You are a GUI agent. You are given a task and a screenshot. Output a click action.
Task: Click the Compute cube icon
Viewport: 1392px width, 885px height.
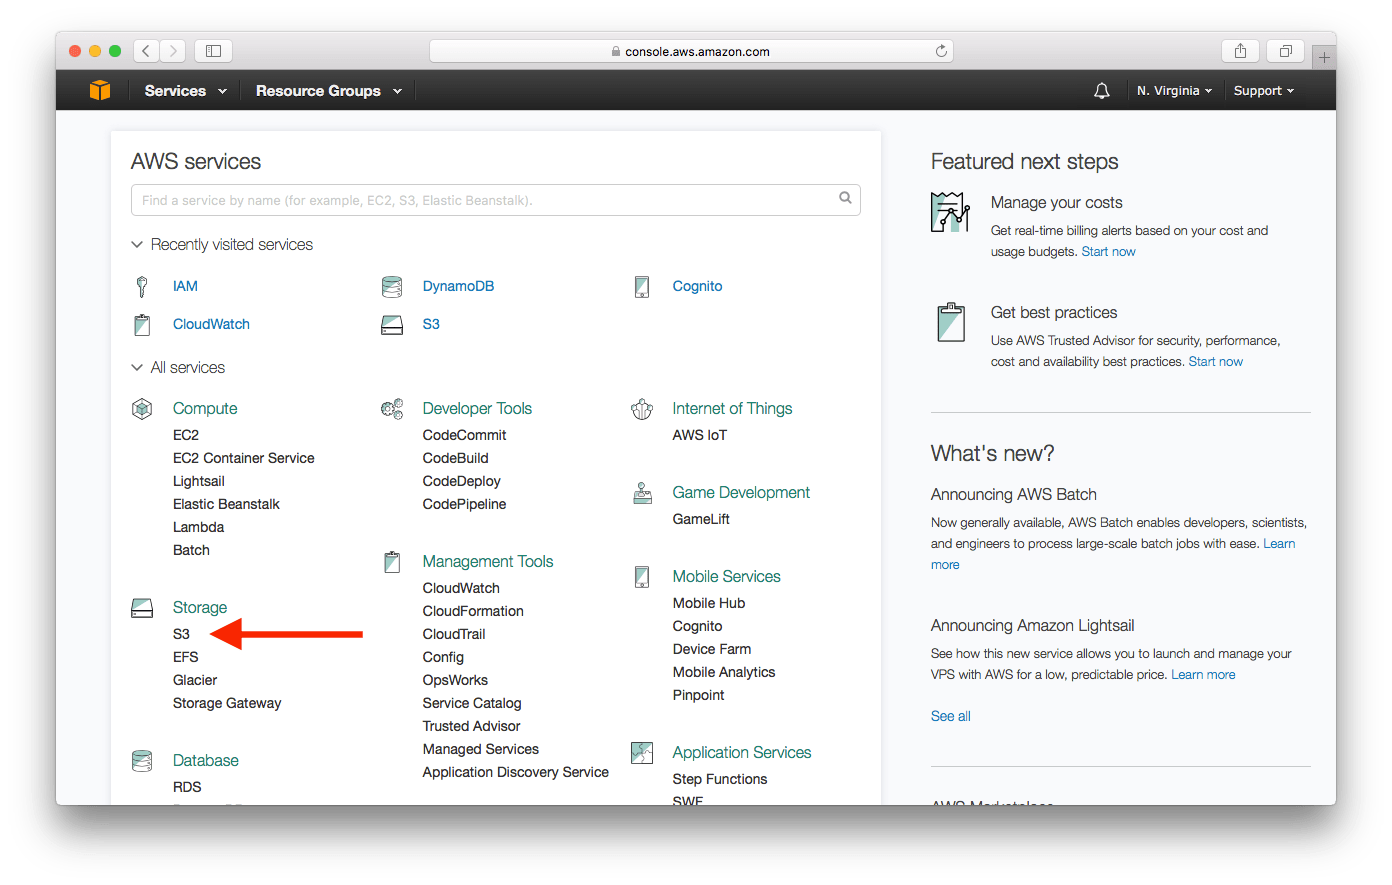pyautogui.click(x=142, y=408)
